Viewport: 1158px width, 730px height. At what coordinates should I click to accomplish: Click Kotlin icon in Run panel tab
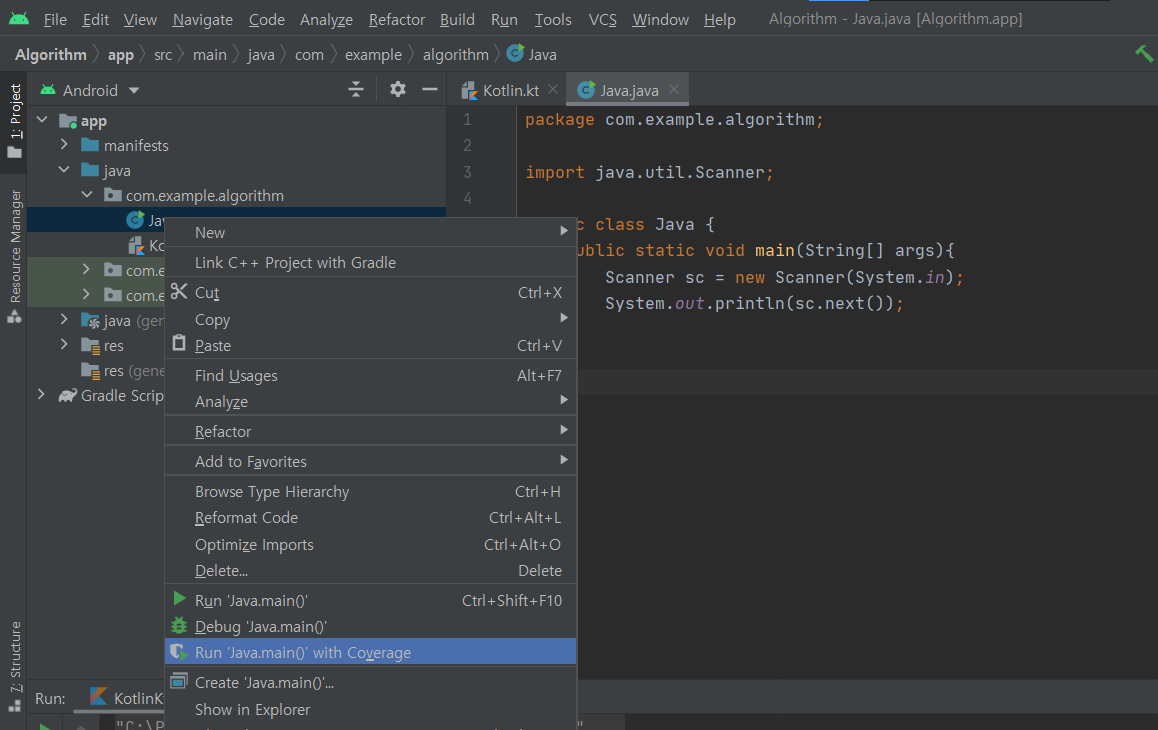pos(98,696)
